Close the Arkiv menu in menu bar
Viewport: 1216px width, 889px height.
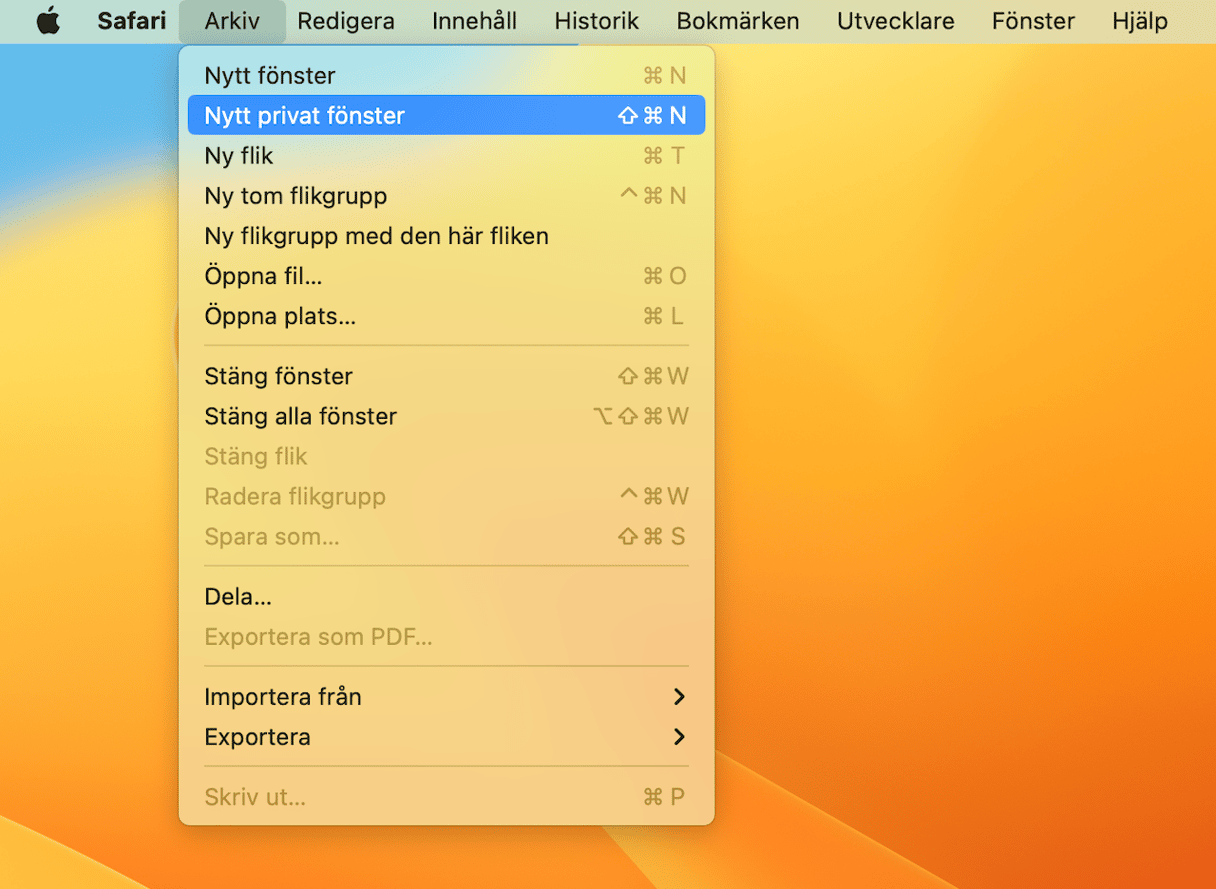(x=232, y=21)
